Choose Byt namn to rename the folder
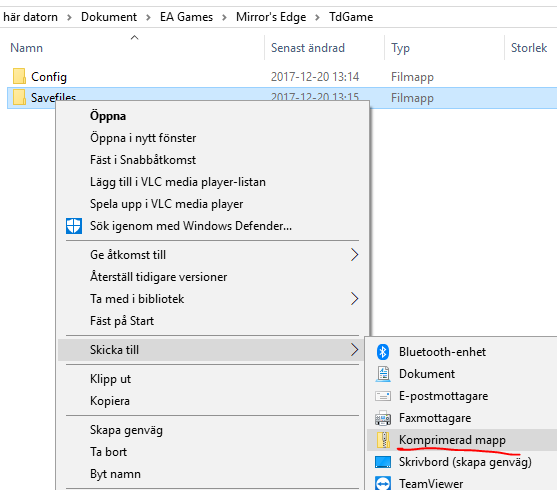557x490 pixels. 115,474
